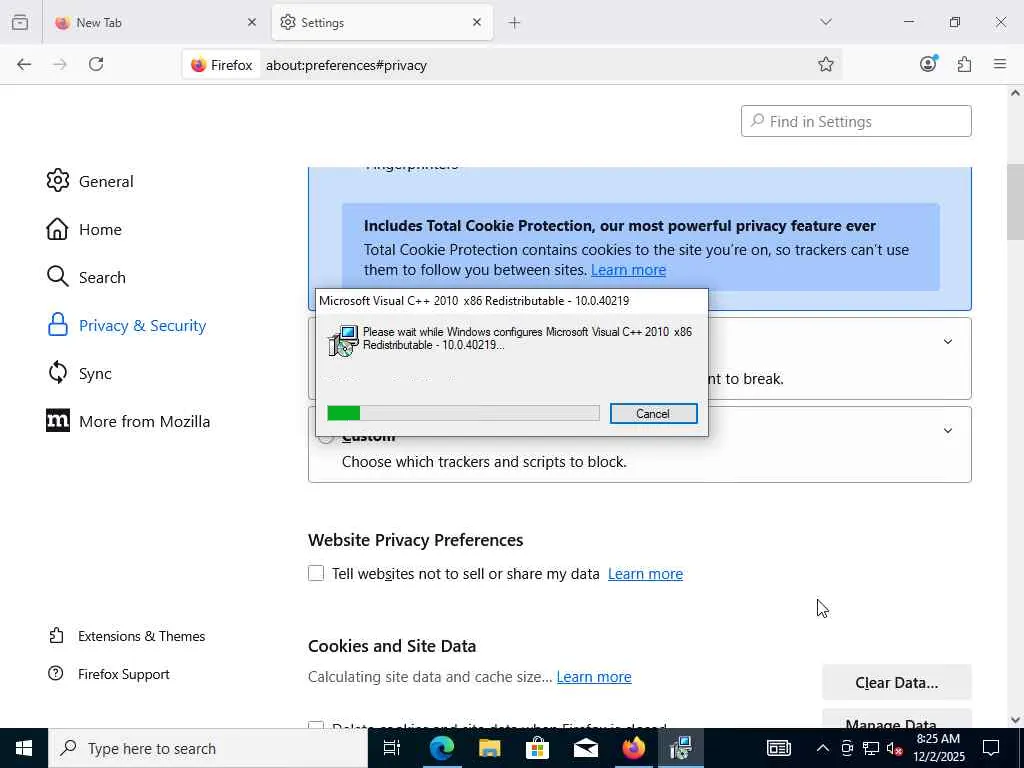1024x768 pixels.
Task: Reload the current page
Action: (96, 64)
